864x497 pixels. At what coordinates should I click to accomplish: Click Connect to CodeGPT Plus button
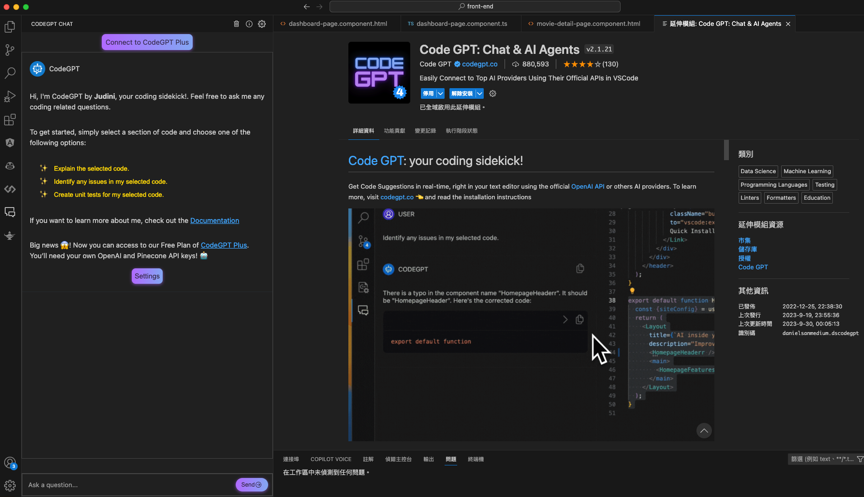click(x=147, y=42)
